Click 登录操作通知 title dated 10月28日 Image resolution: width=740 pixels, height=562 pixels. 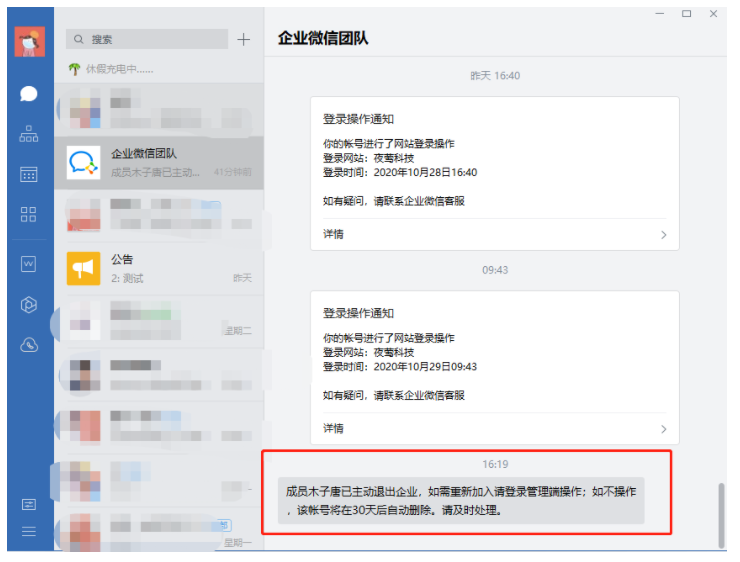click(x=358, y=119)
